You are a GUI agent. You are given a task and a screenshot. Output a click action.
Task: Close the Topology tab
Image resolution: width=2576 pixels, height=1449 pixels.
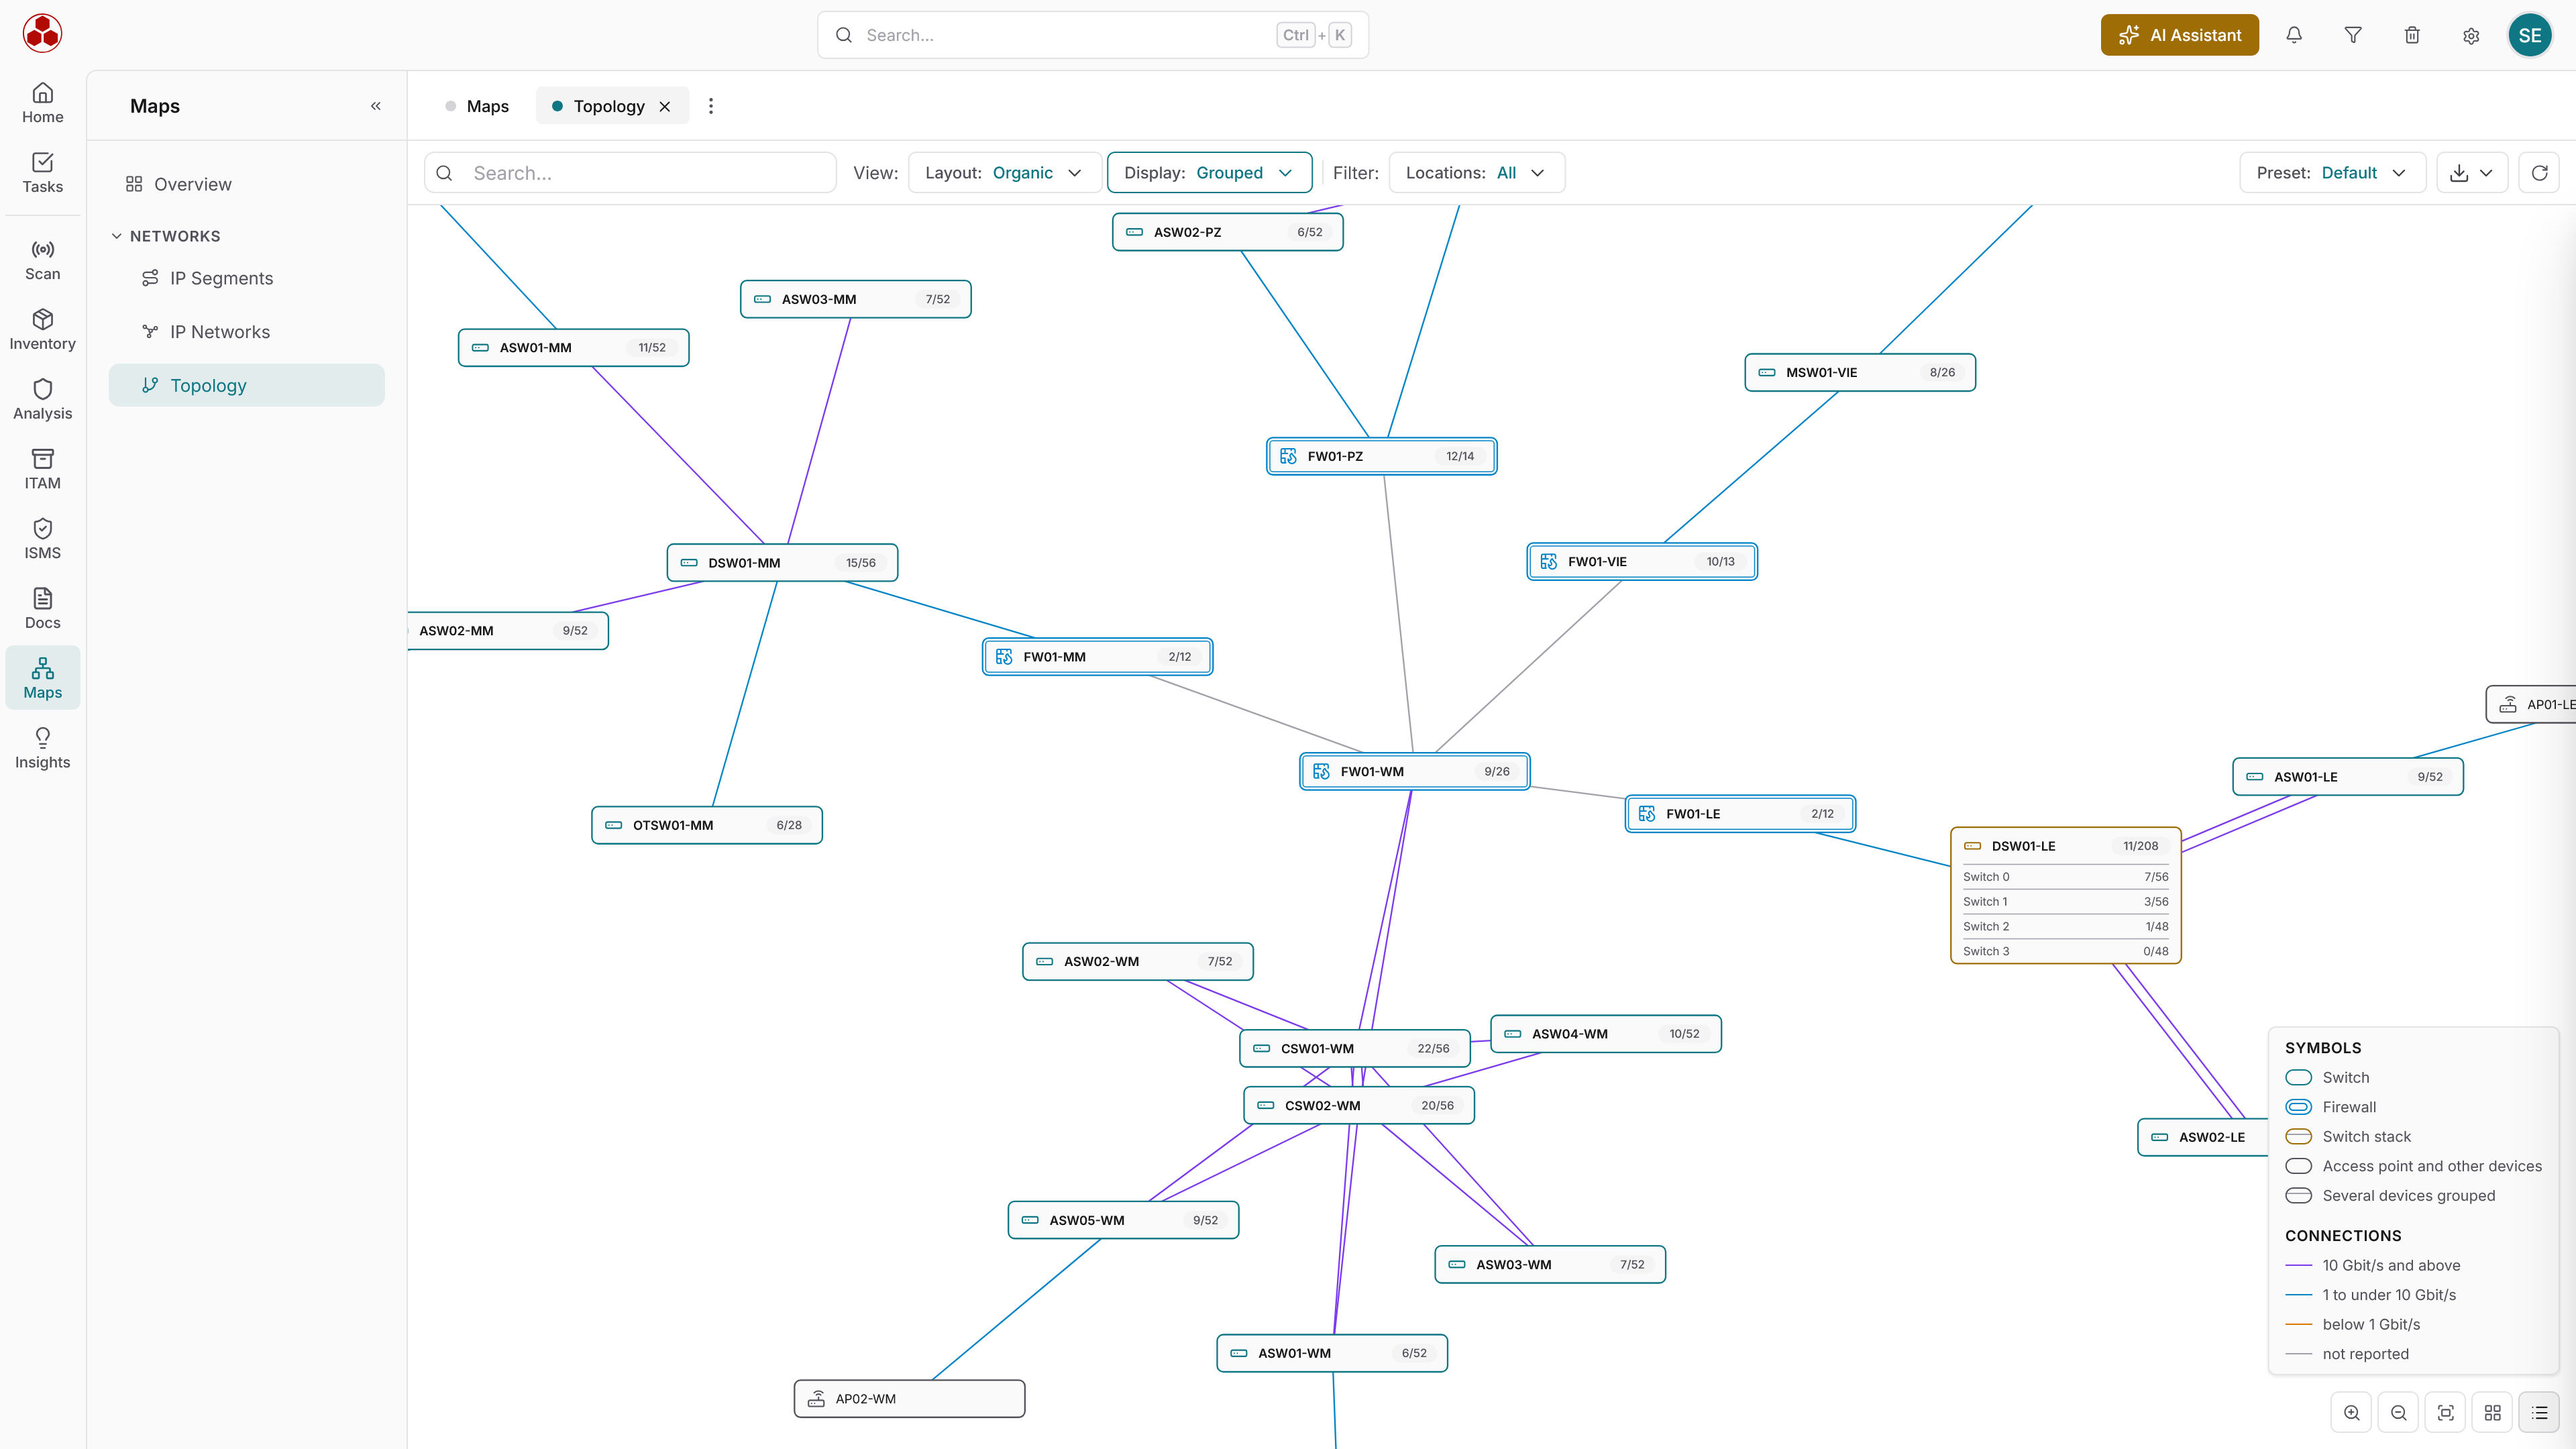(665, 106)
